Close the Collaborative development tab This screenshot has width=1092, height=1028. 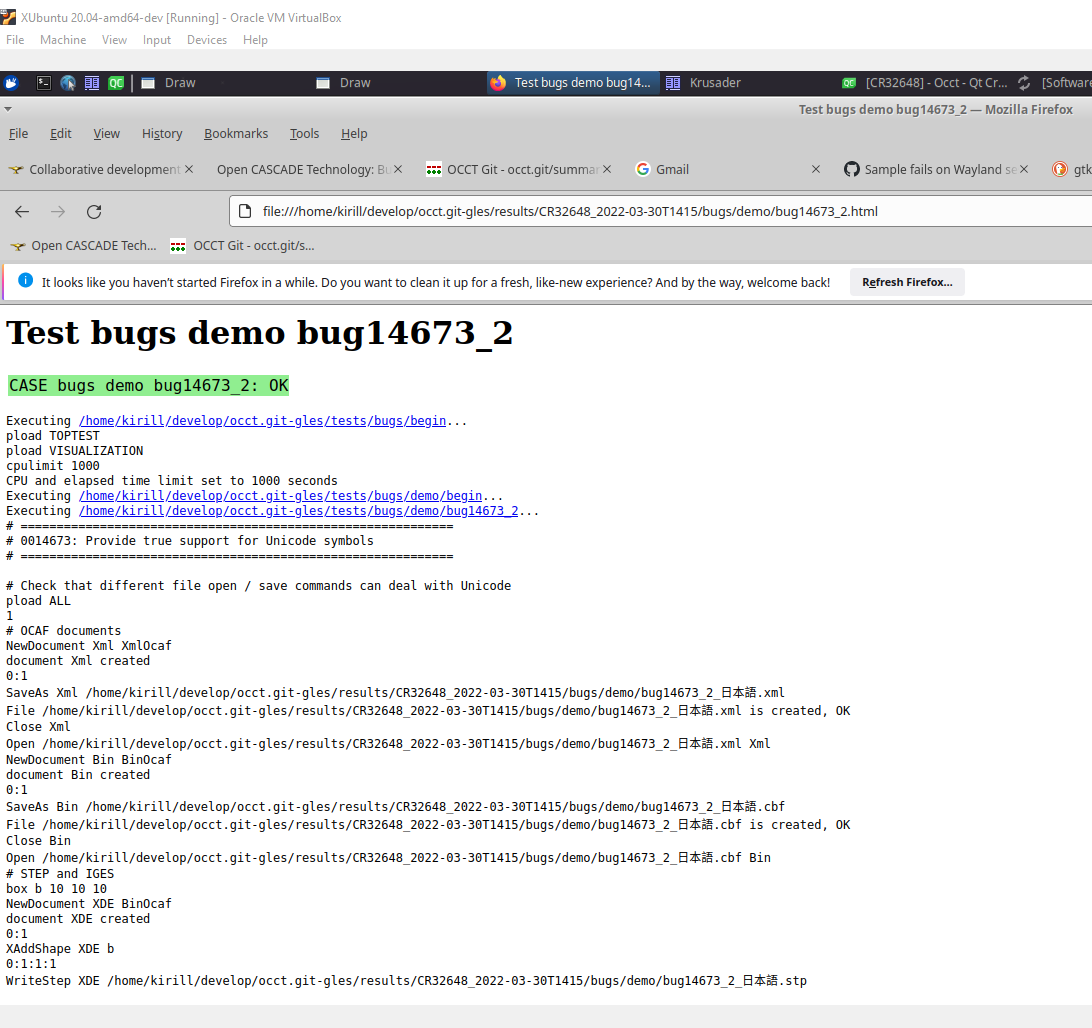click(189, 169)
